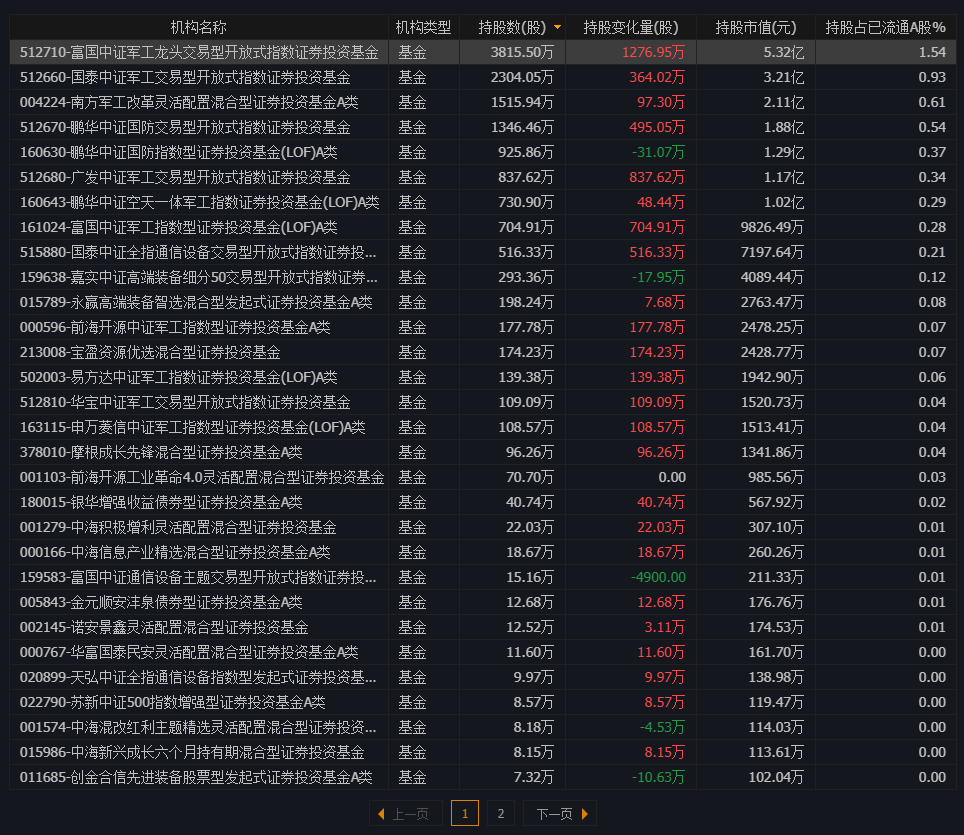
Task: Sort by 机构名称 column header
Action: pyautogui.click(x=198, y=27)
